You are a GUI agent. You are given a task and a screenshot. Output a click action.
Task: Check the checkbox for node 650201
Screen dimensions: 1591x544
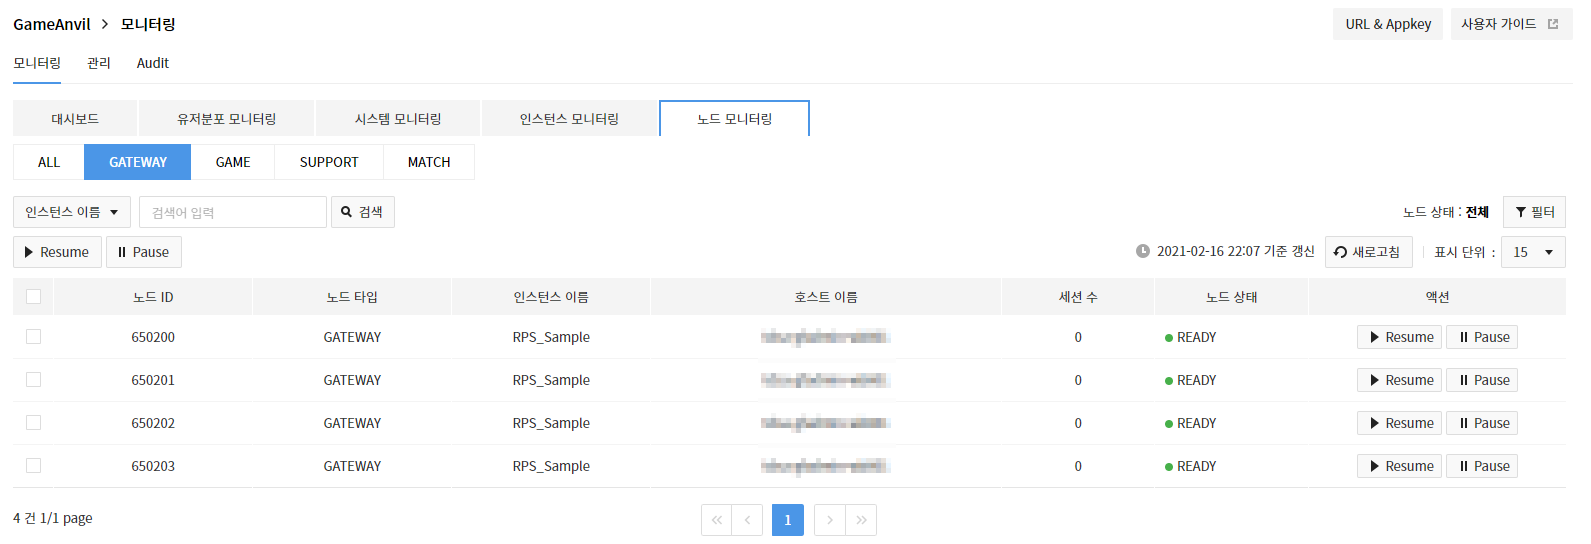33,379
